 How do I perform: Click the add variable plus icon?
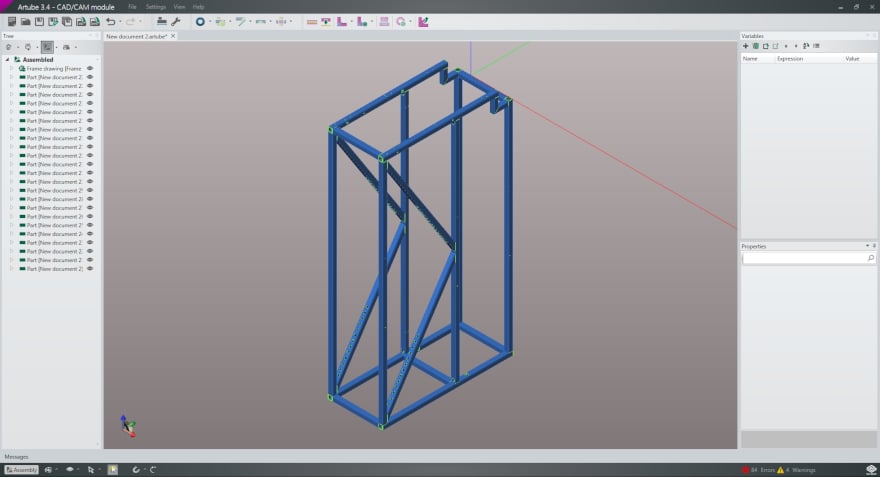[745, 46]
